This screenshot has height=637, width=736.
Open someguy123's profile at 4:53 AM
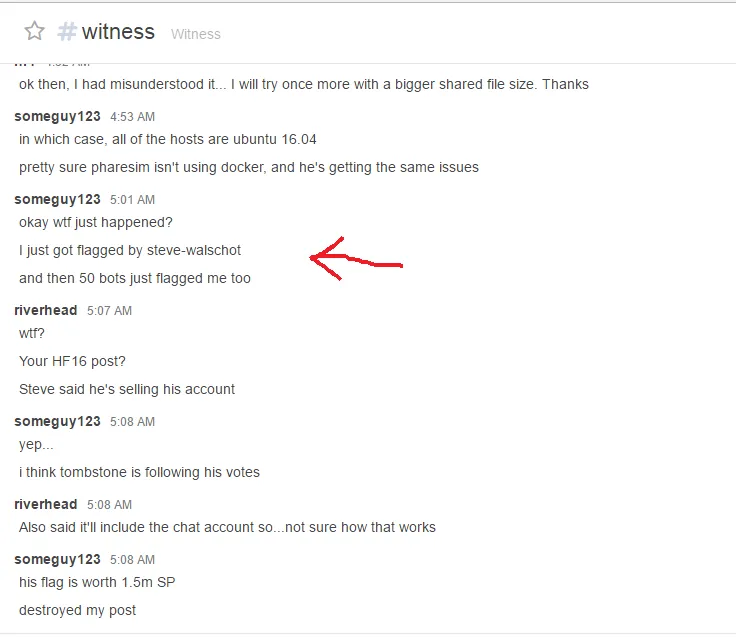(x=57, y=116)
